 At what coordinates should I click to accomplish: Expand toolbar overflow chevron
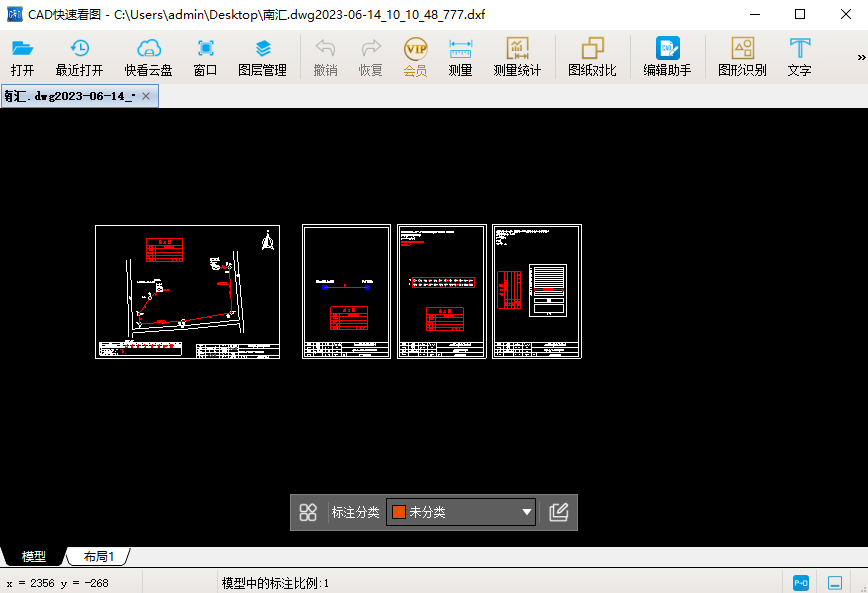pyautogui.click(x=861, y=57)
